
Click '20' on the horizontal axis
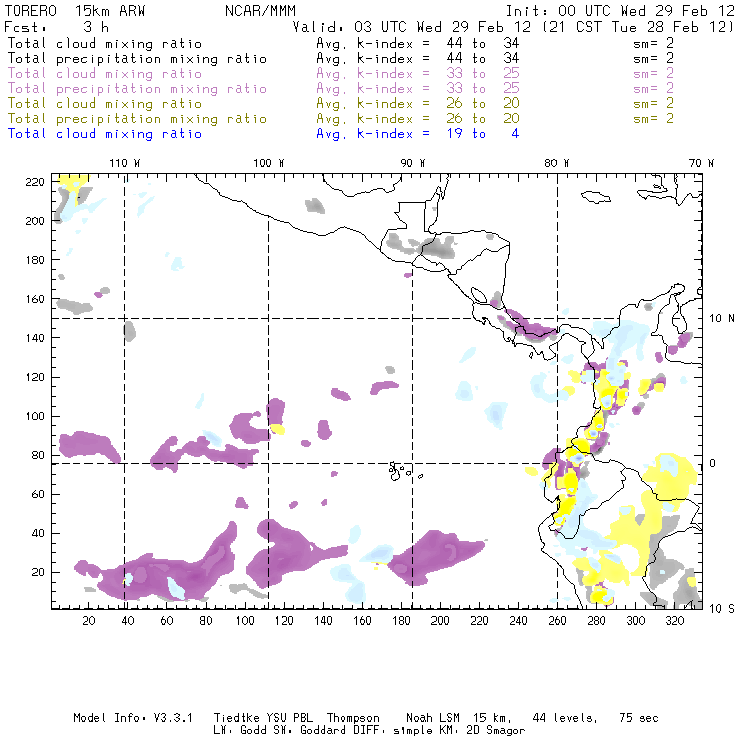89,621
